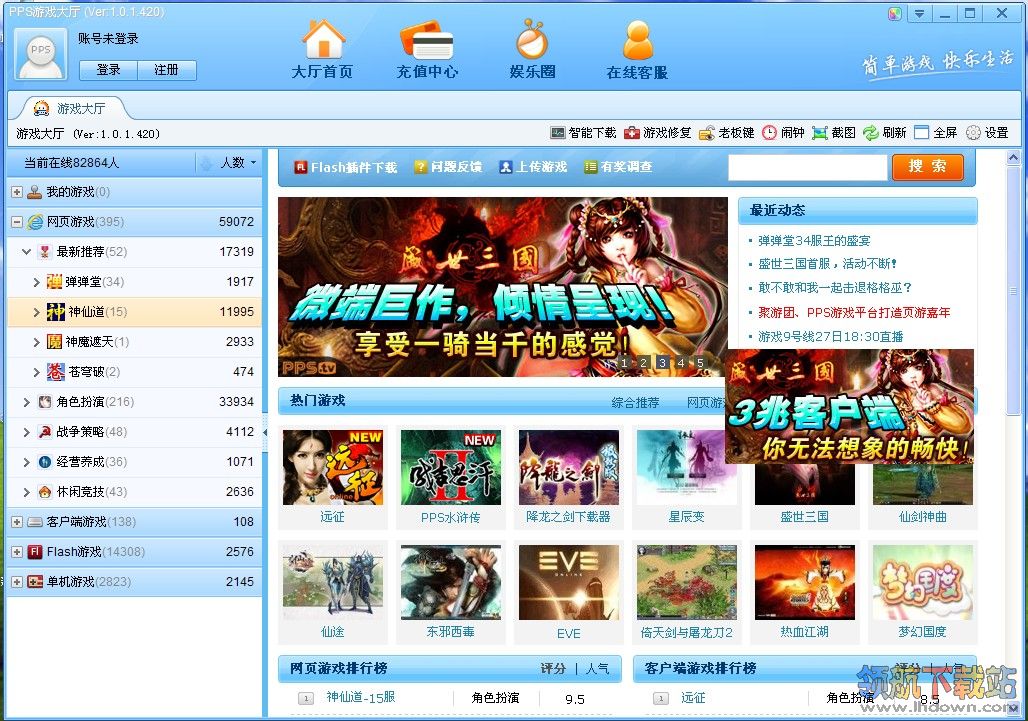Open the 问题反馈 feedback link
This screenshot has width=1028, height=721.
tap(448, 167)
